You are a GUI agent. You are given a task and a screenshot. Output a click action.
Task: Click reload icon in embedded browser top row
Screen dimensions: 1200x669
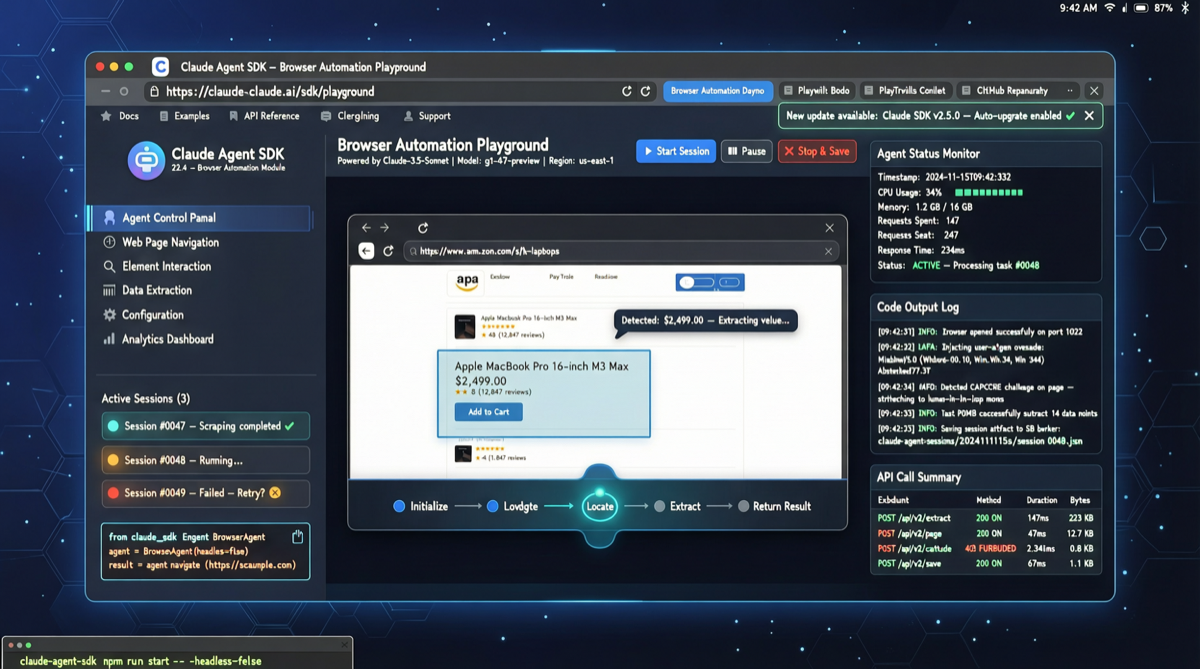(423, 228)
